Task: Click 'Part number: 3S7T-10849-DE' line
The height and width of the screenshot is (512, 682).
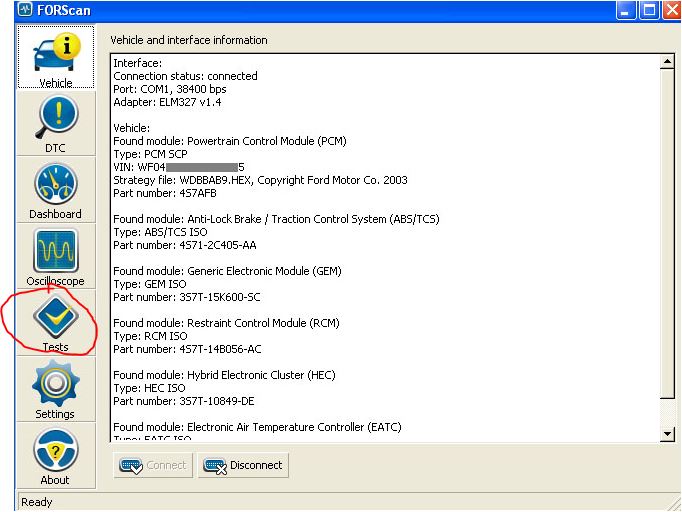Action: point(184,401)
